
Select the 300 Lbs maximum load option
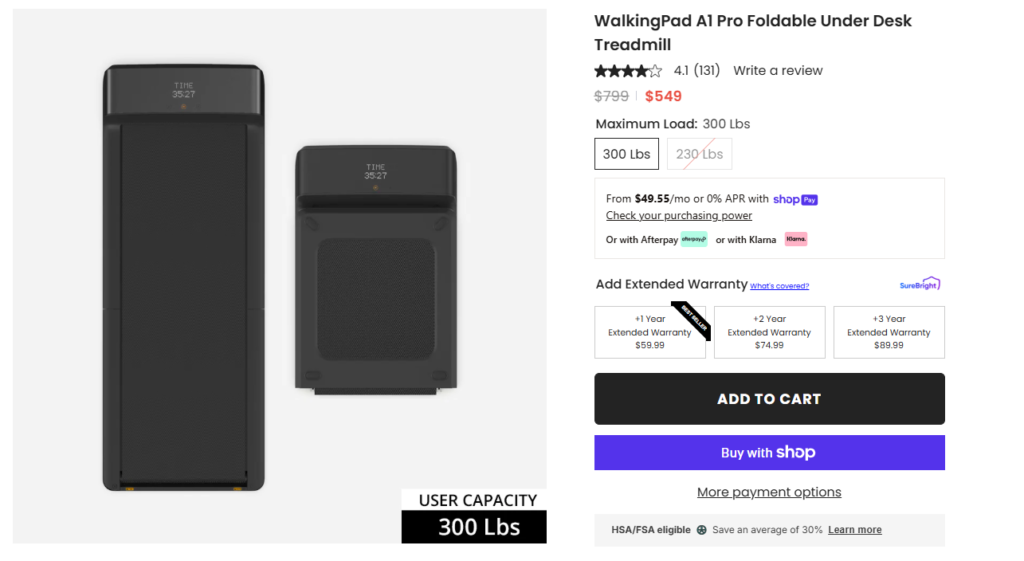627,154
